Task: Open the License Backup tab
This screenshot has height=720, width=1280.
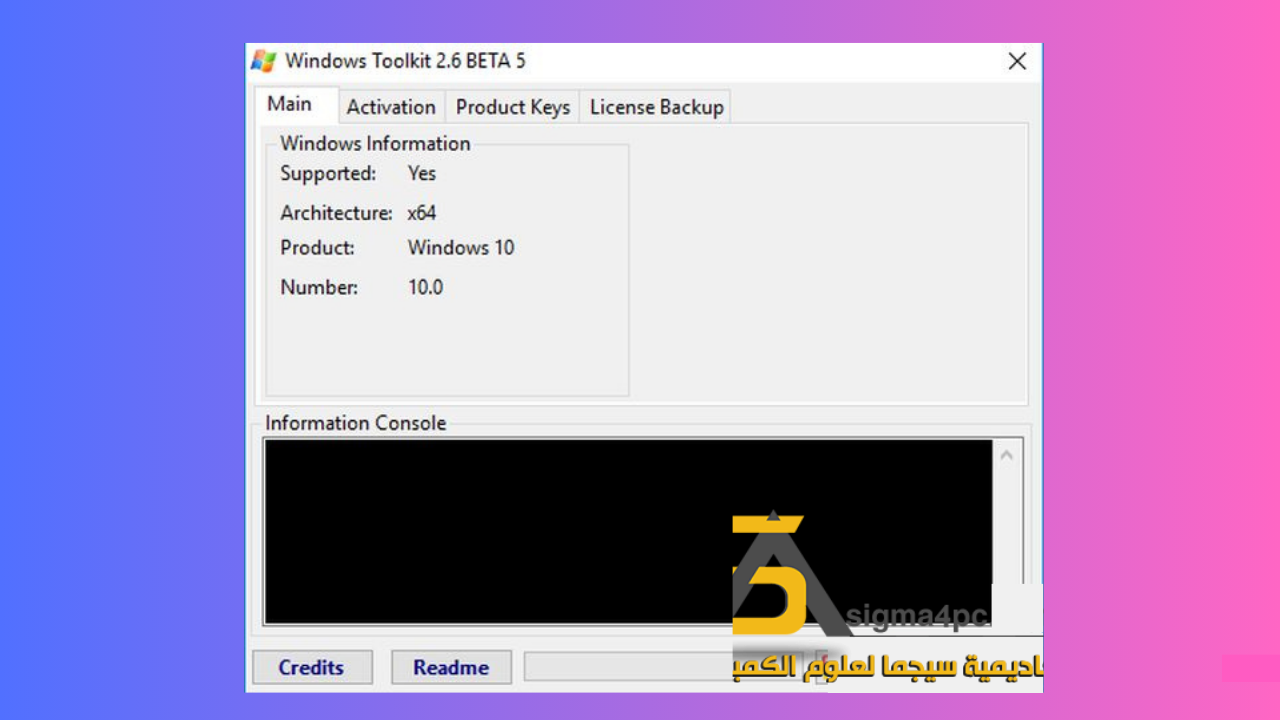Action: click(656, 107)
